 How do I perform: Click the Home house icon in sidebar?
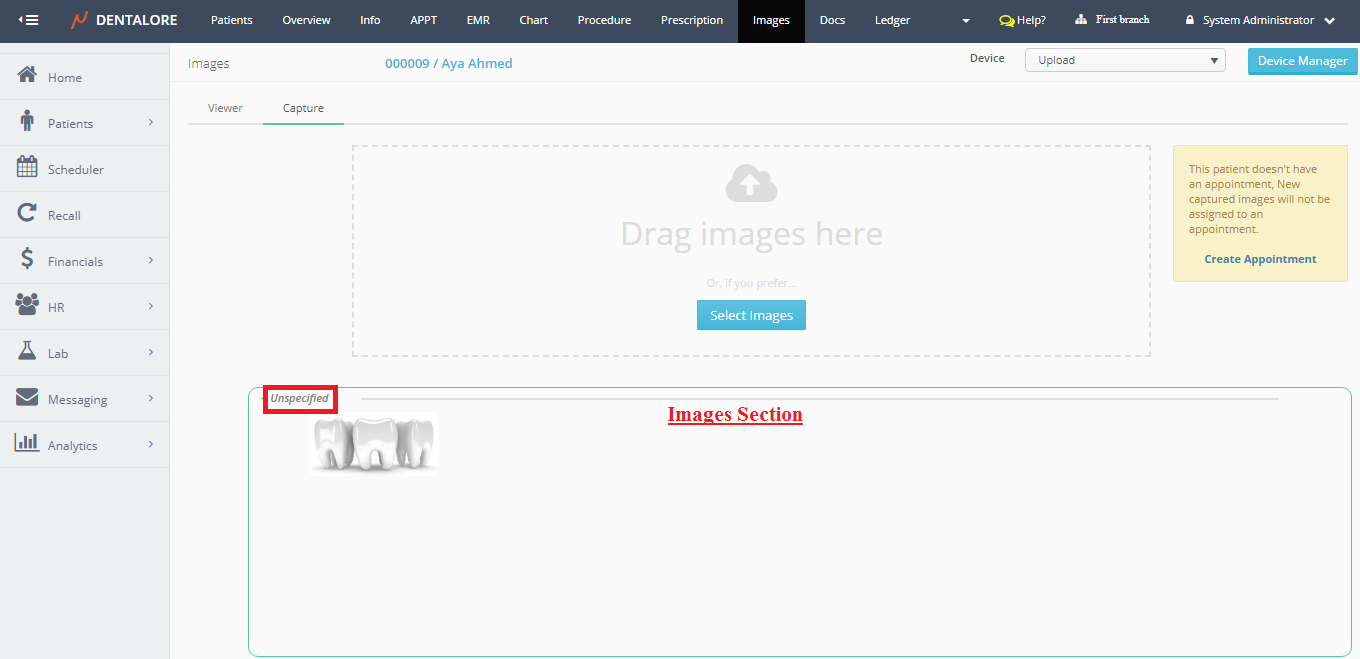coord(28,76)
